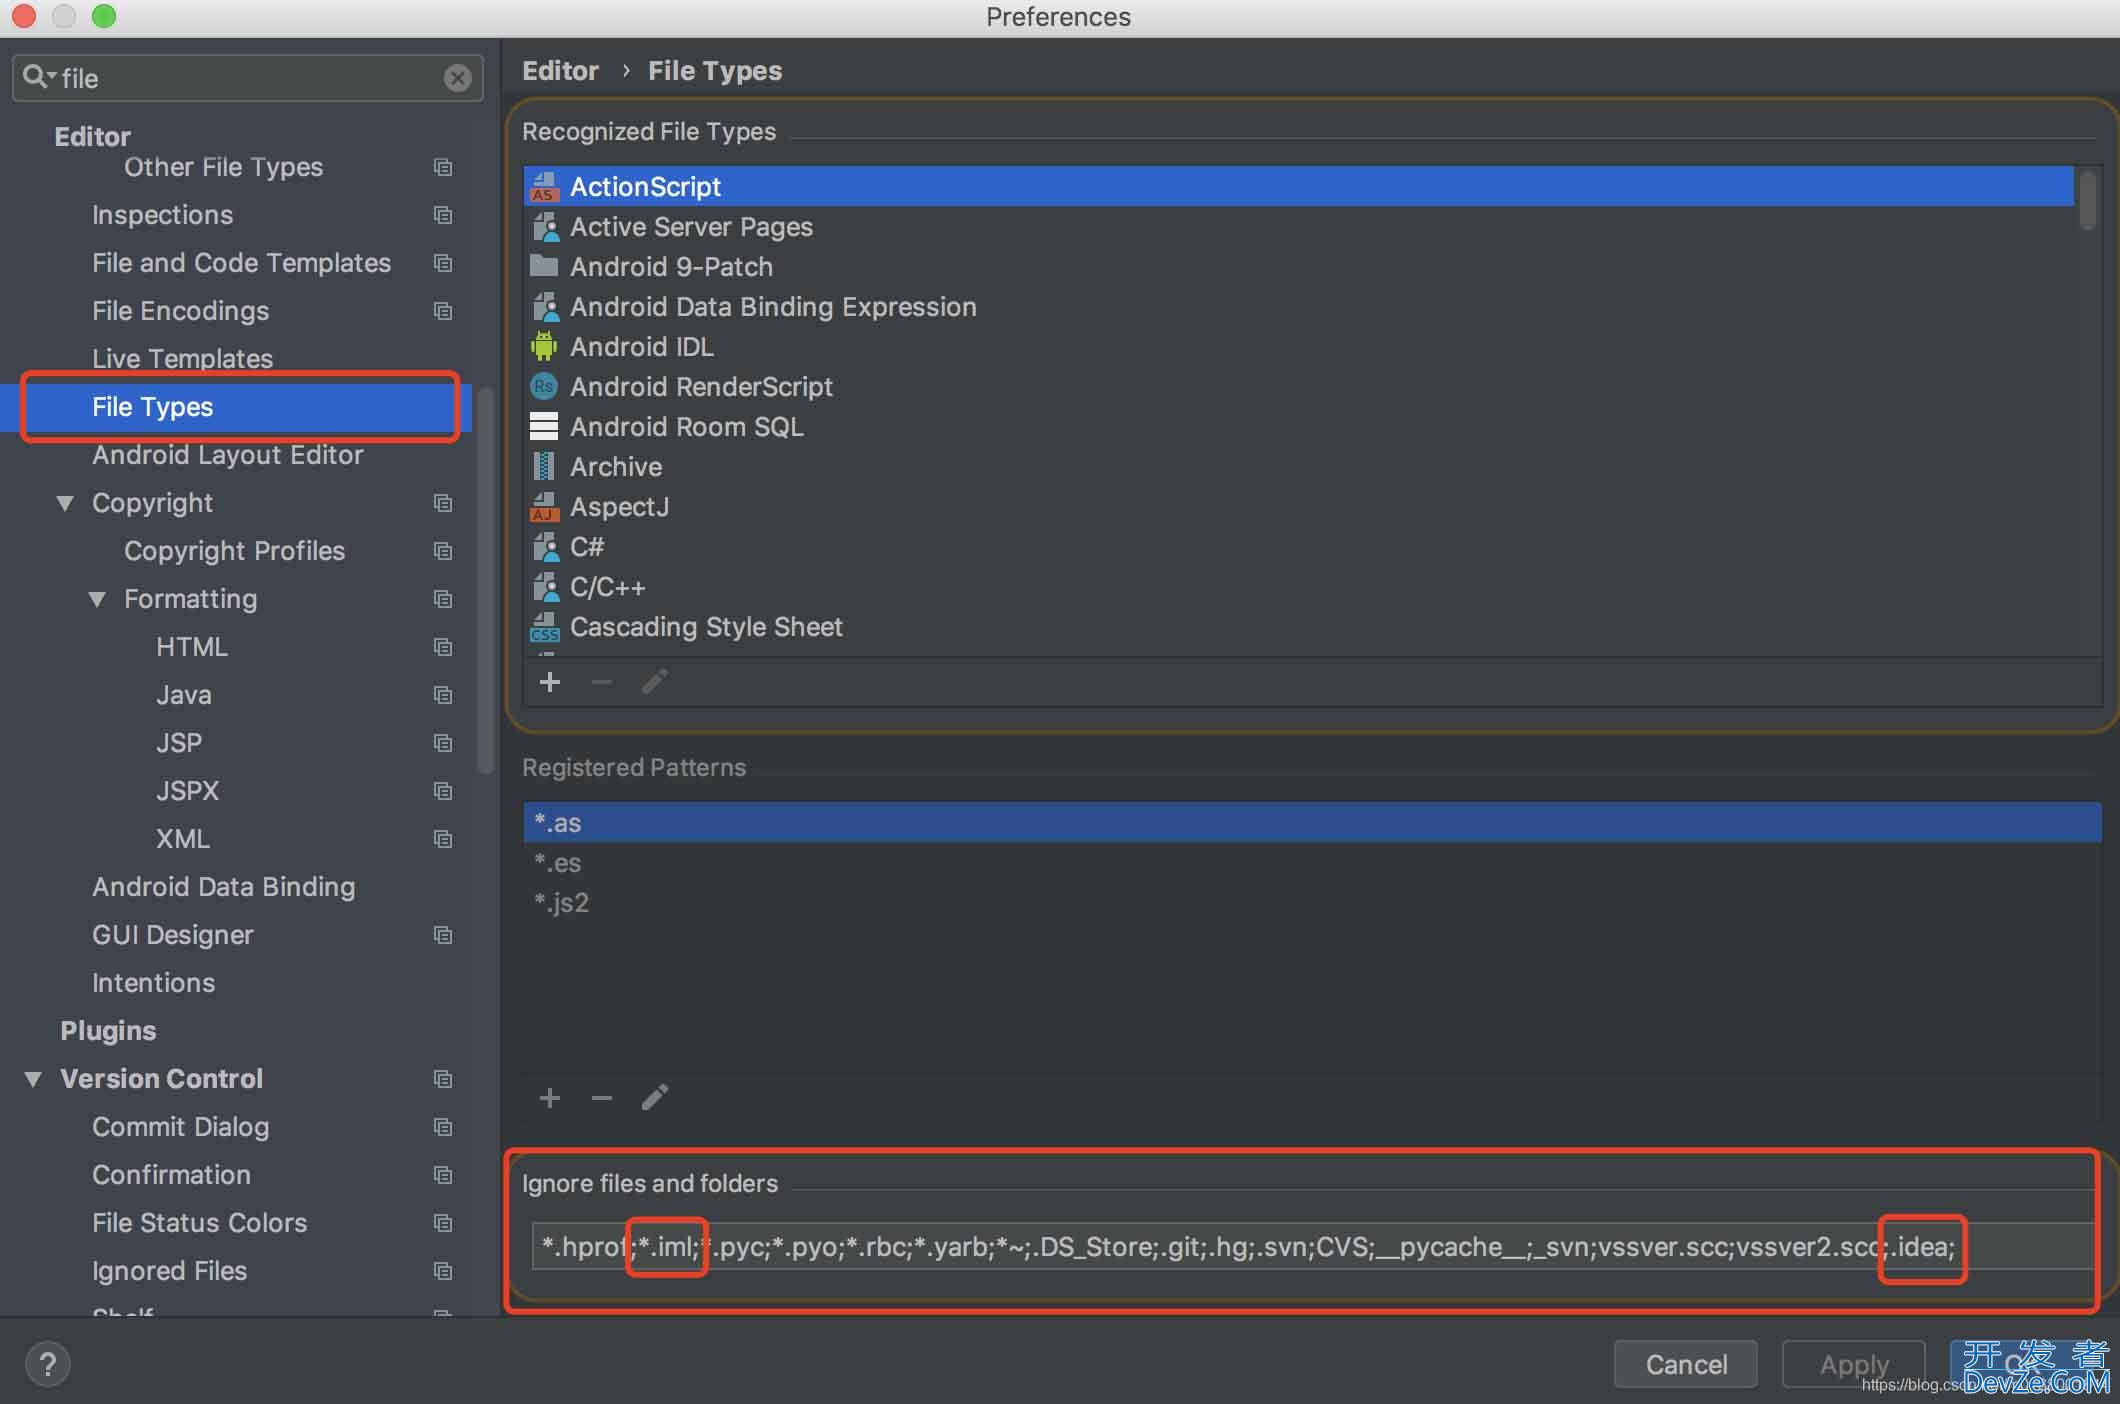Click the AspectJ file type icon
The width and height of the screenshot is (2120, 1404).
[544, 505]
